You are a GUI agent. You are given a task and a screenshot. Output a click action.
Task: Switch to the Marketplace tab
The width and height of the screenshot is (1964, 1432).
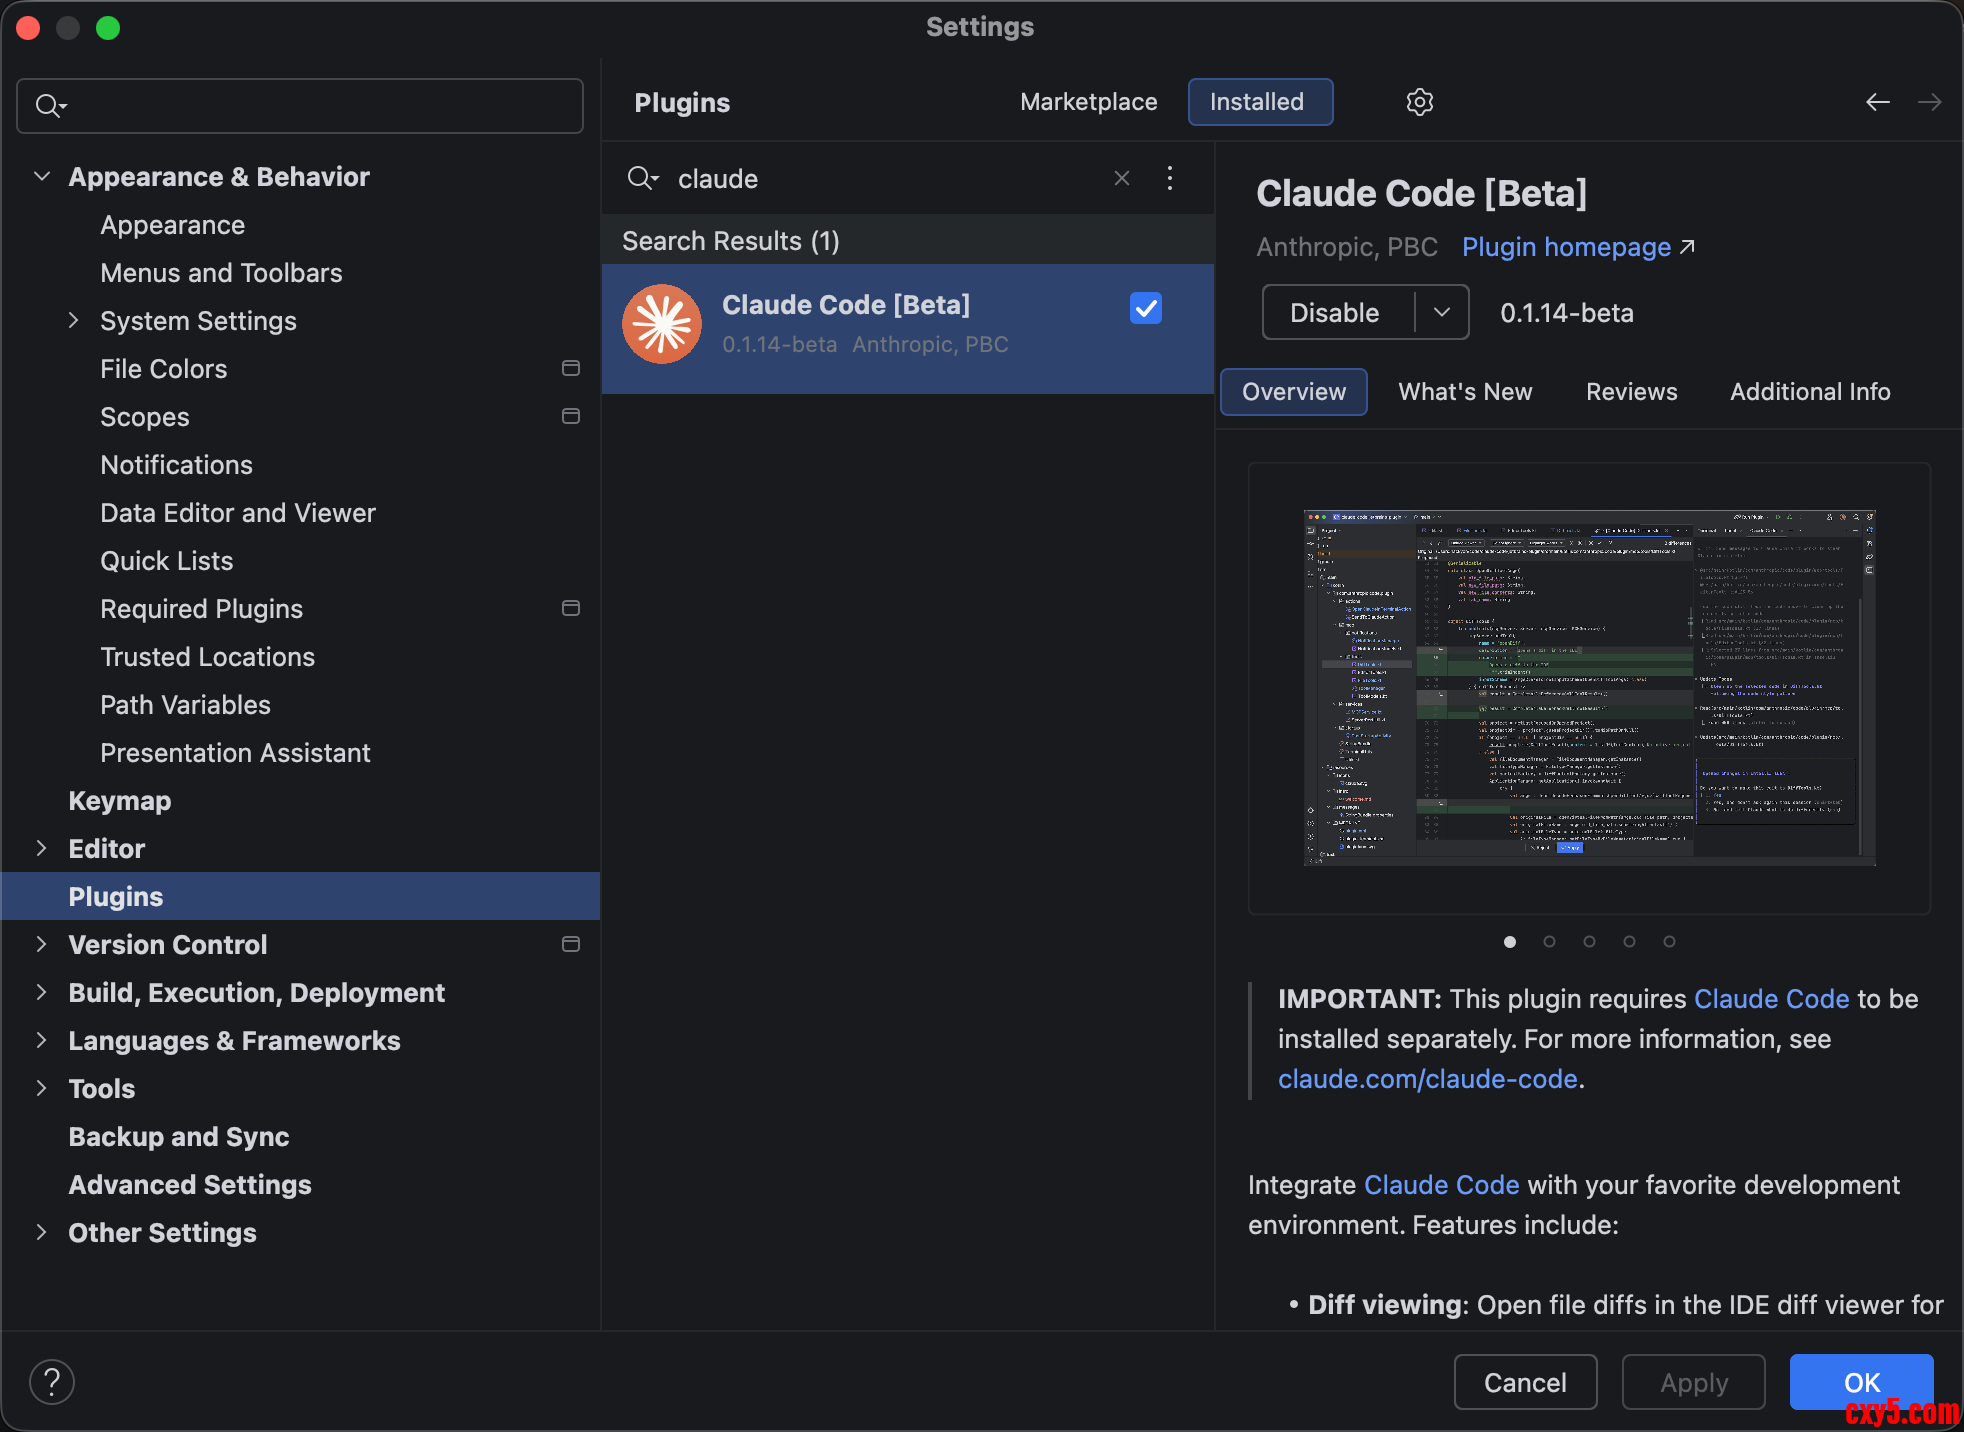(1088, 102)
